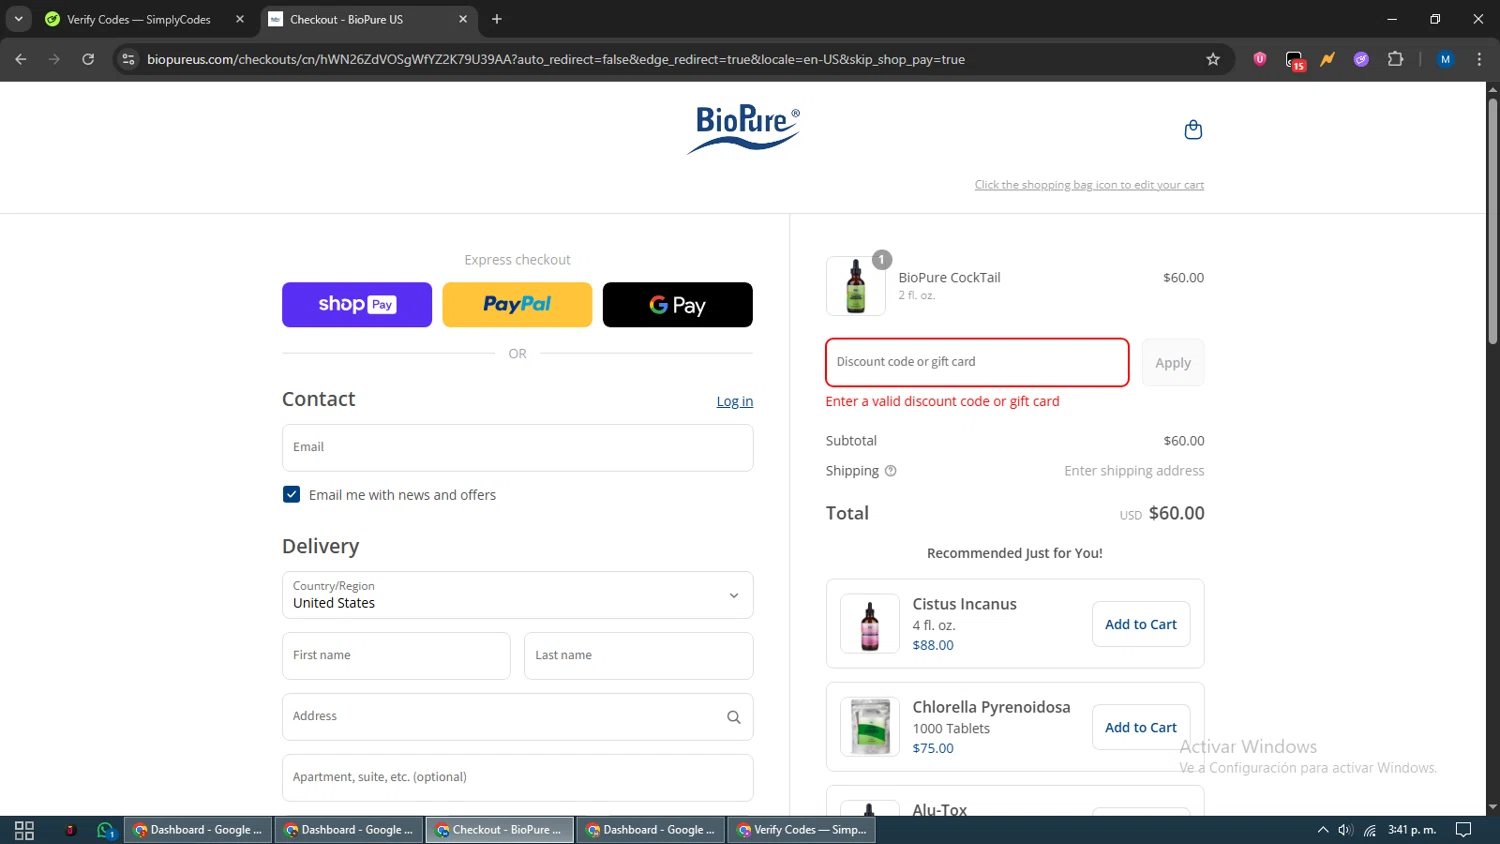Close the Checkout - BioPure US tab
The height and width of the screenshot is (844, 1500).
(463, 19)
